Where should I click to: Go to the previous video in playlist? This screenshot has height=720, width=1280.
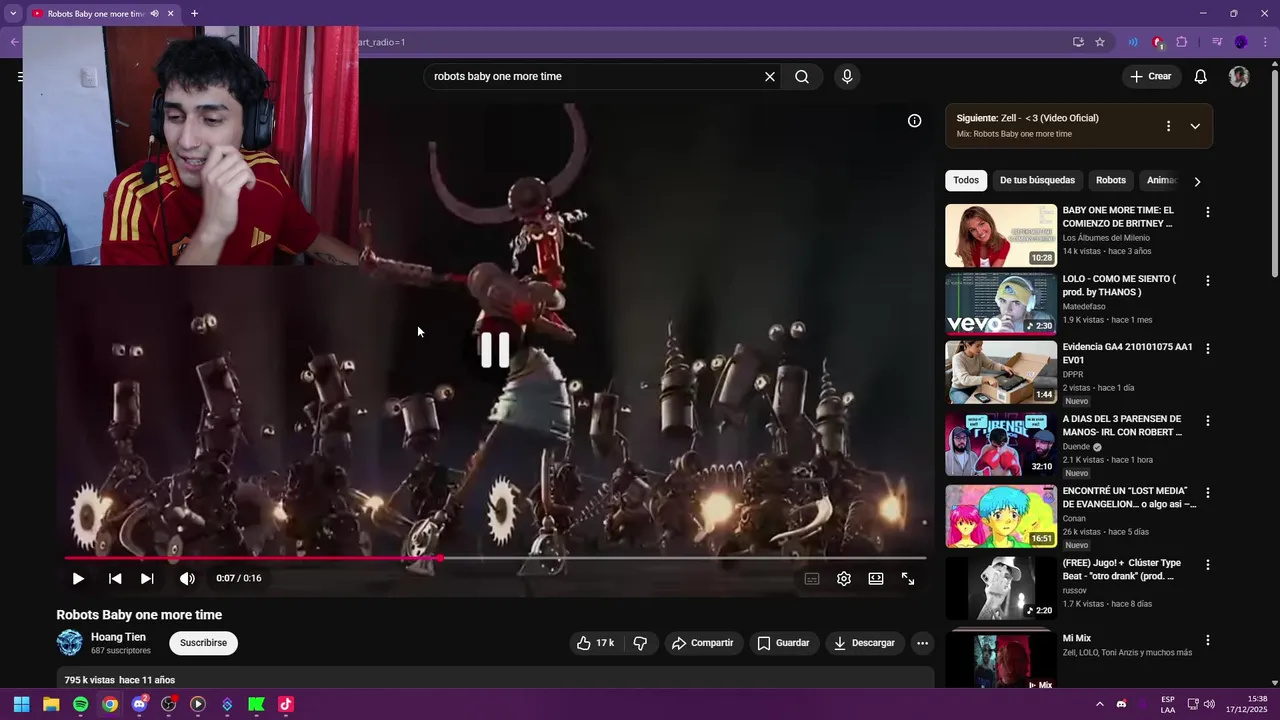coord(115,578)
